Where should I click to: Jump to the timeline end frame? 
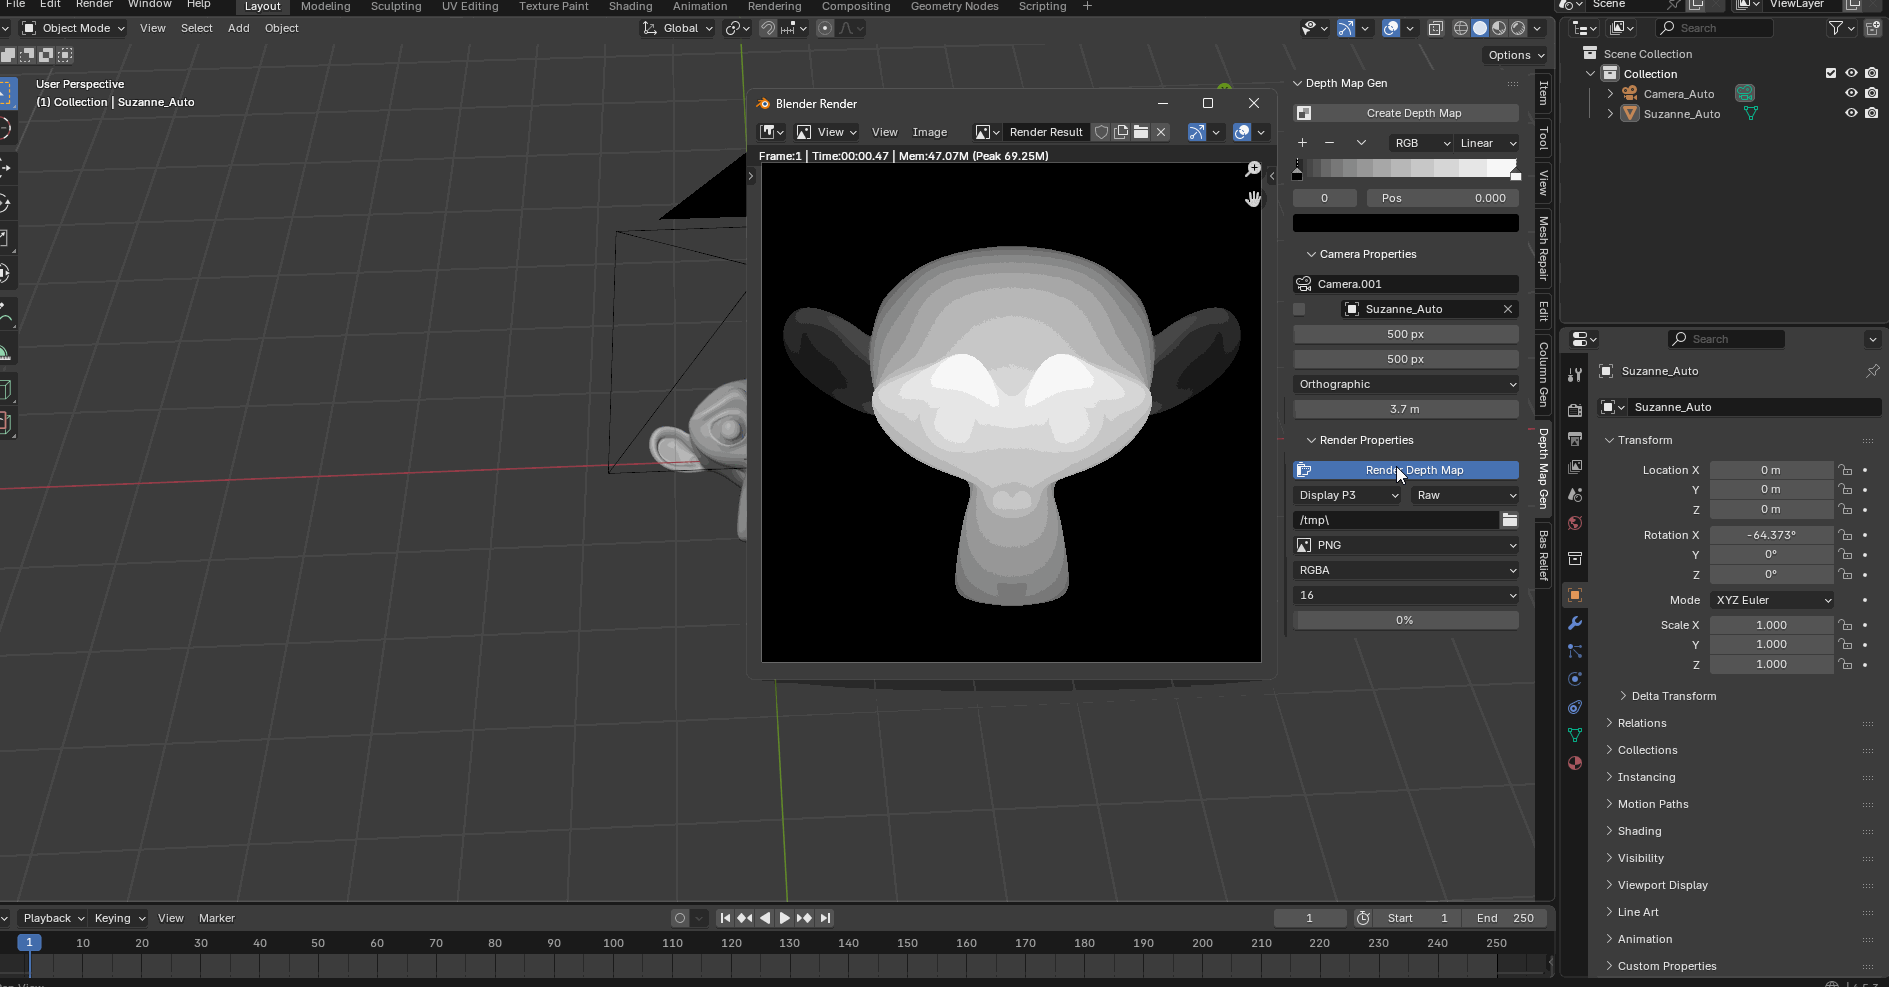click(x=825, y=918)
